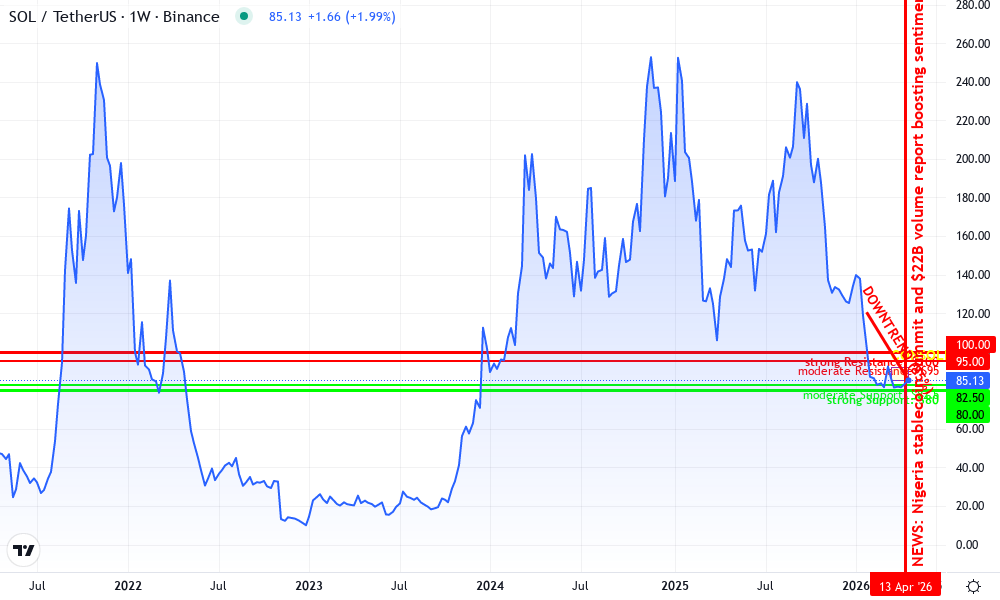Image resolution: width=1000 pixels, height=600 pixels.
Task: Click the 260.00 price scale value
Action: (973, 44)
